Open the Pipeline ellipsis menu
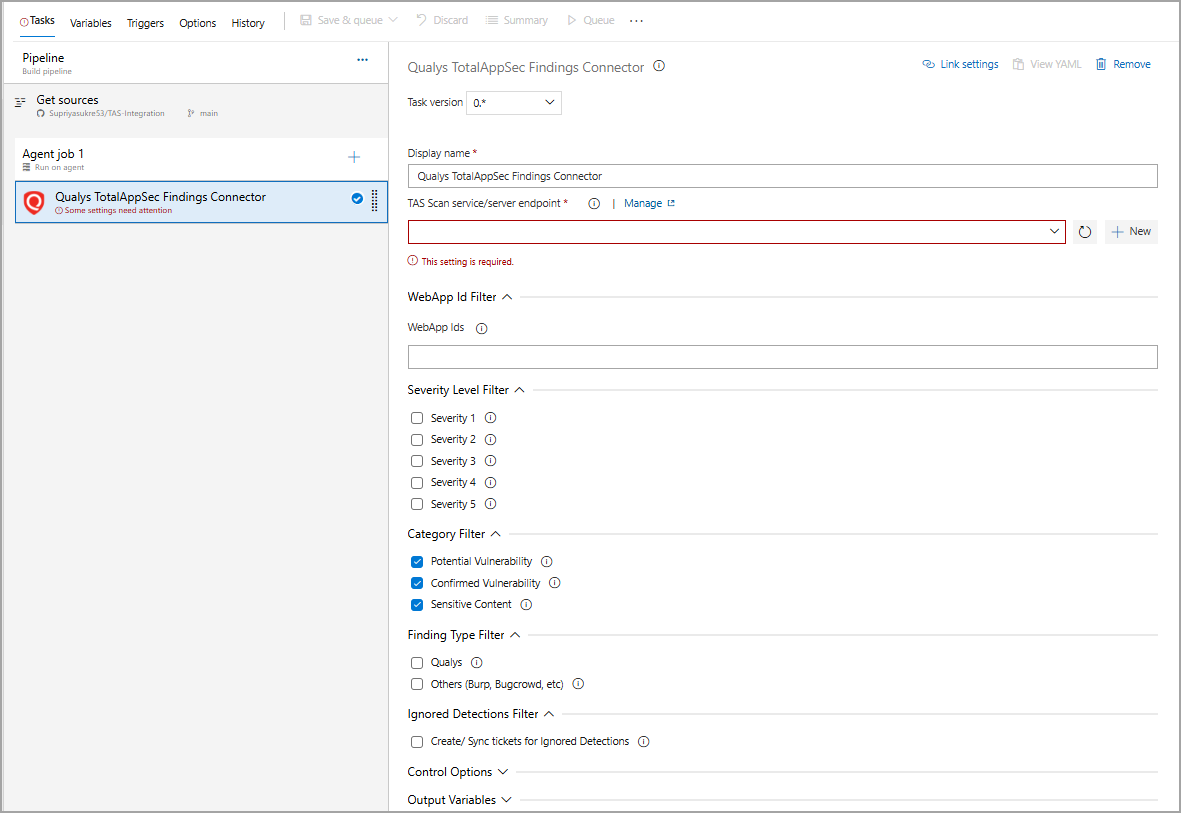This screenshot has height=813, width=1181. tap(362, 60)
